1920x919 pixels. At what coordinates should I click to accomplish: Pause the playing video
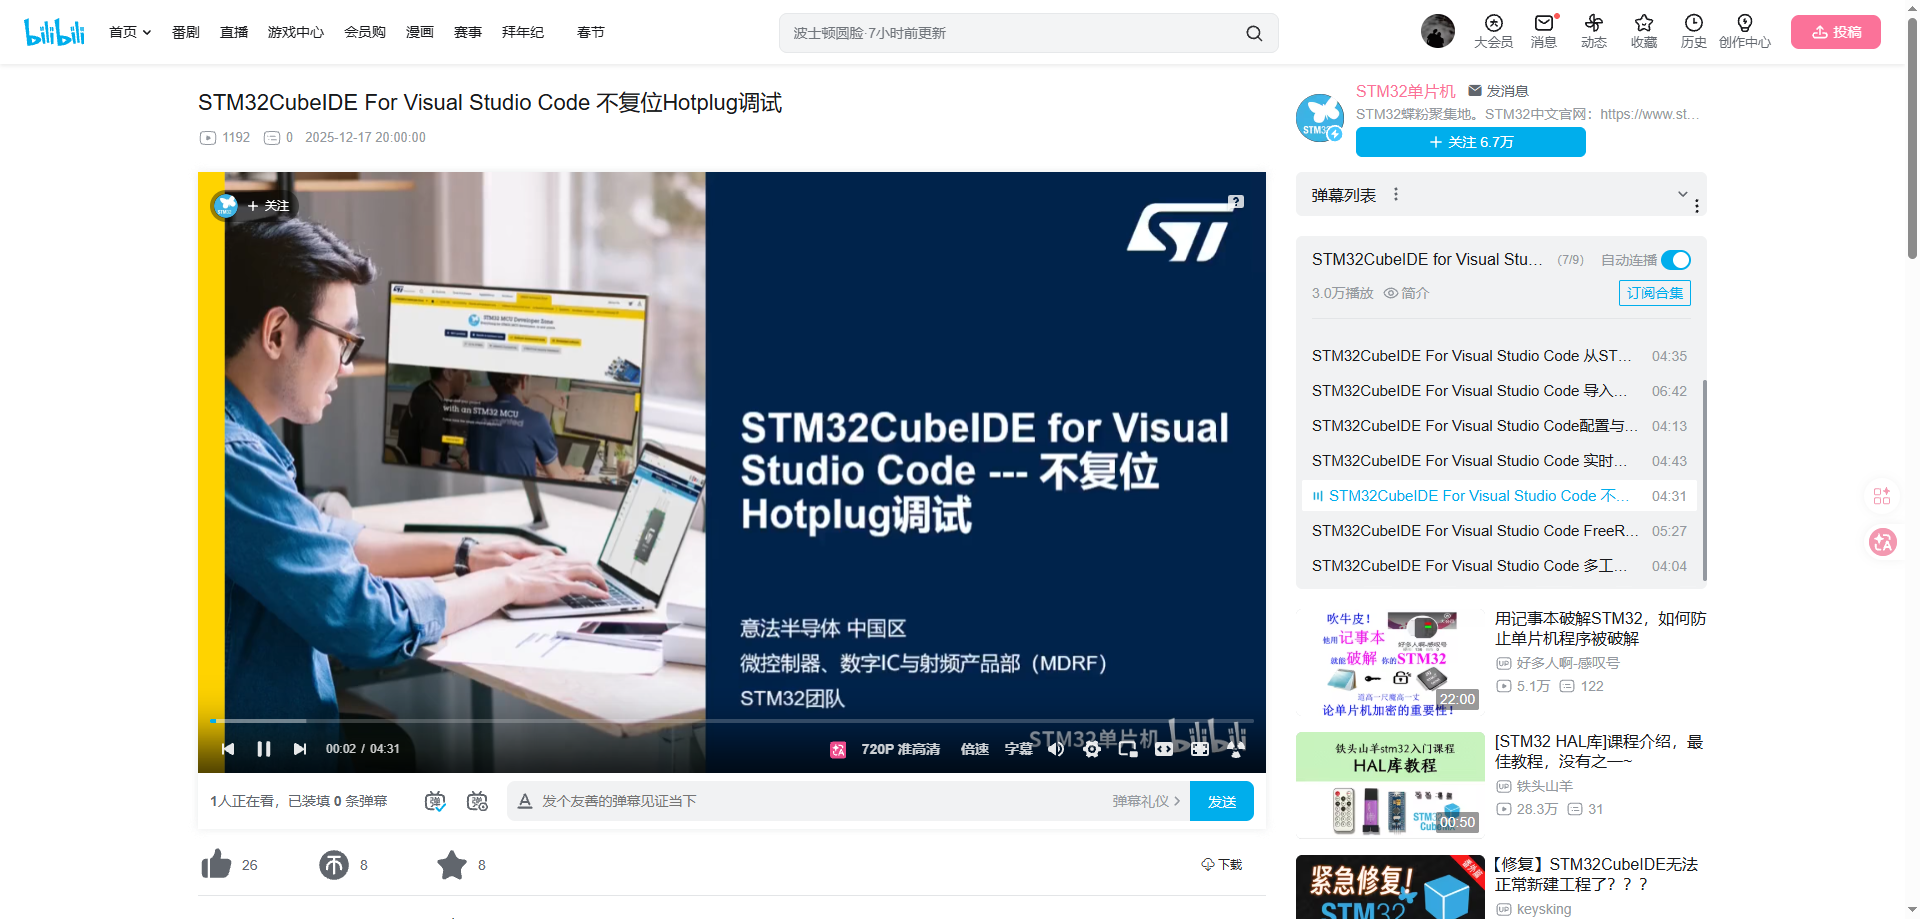(264, 749)
